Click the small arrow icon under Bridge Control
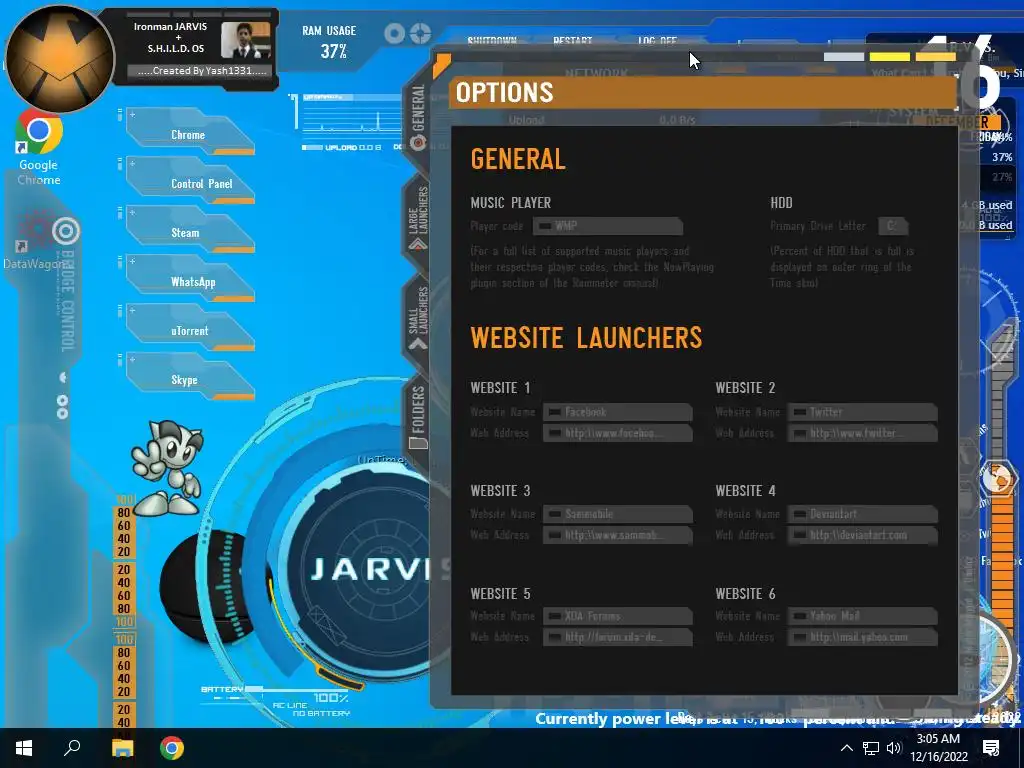The width and height of the screenshot is (1024, 768). tap(63, 377)
